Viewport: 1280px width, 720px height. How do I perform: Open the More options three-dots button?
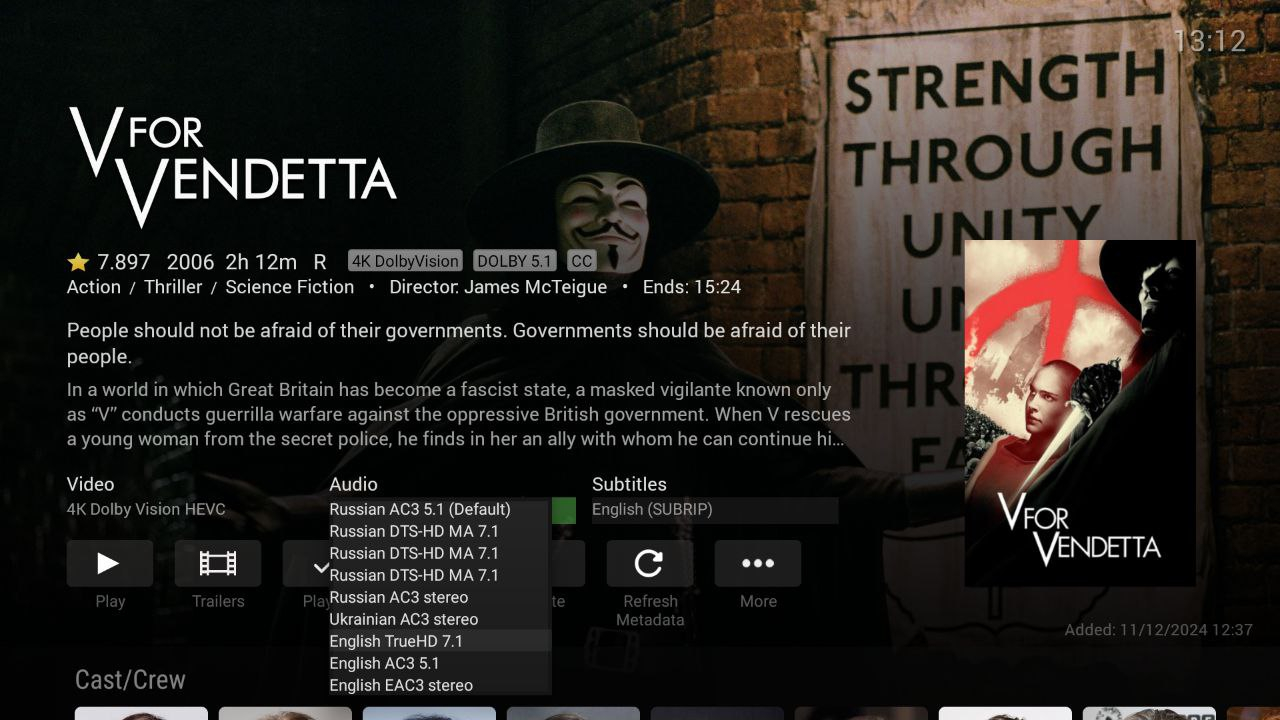[x=758, y=563]
